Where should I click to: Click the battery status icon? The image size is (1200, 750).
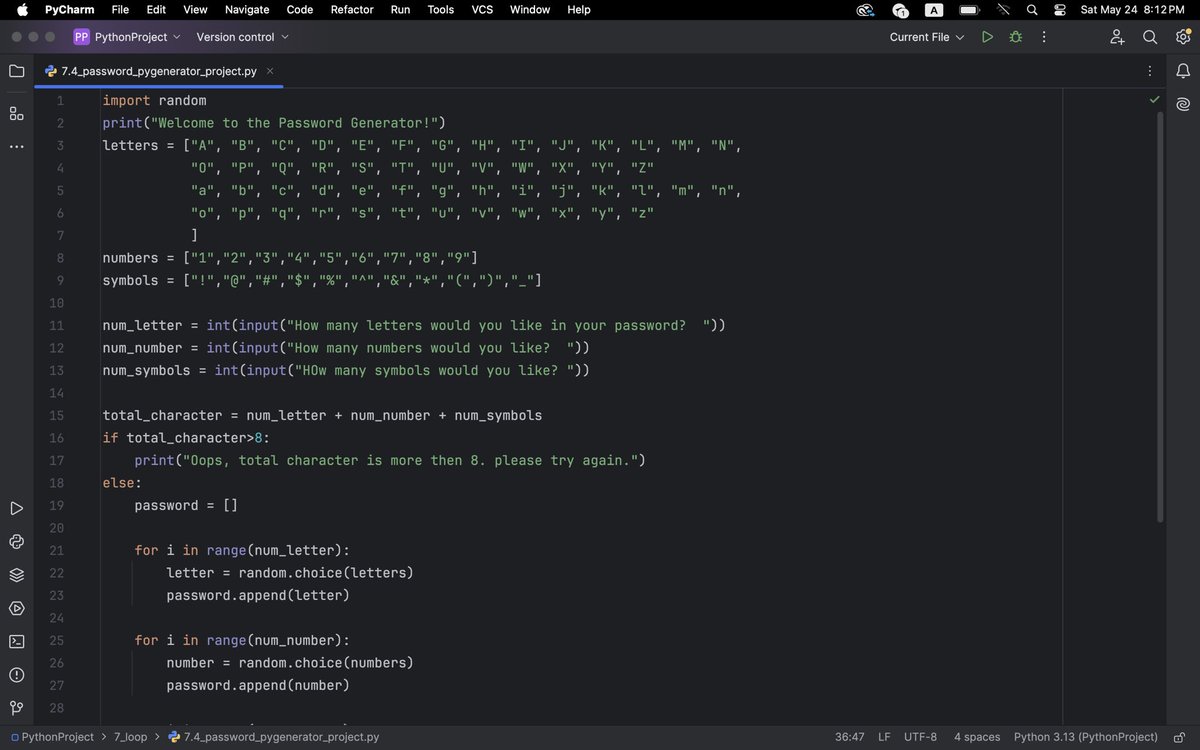point(969,9)
